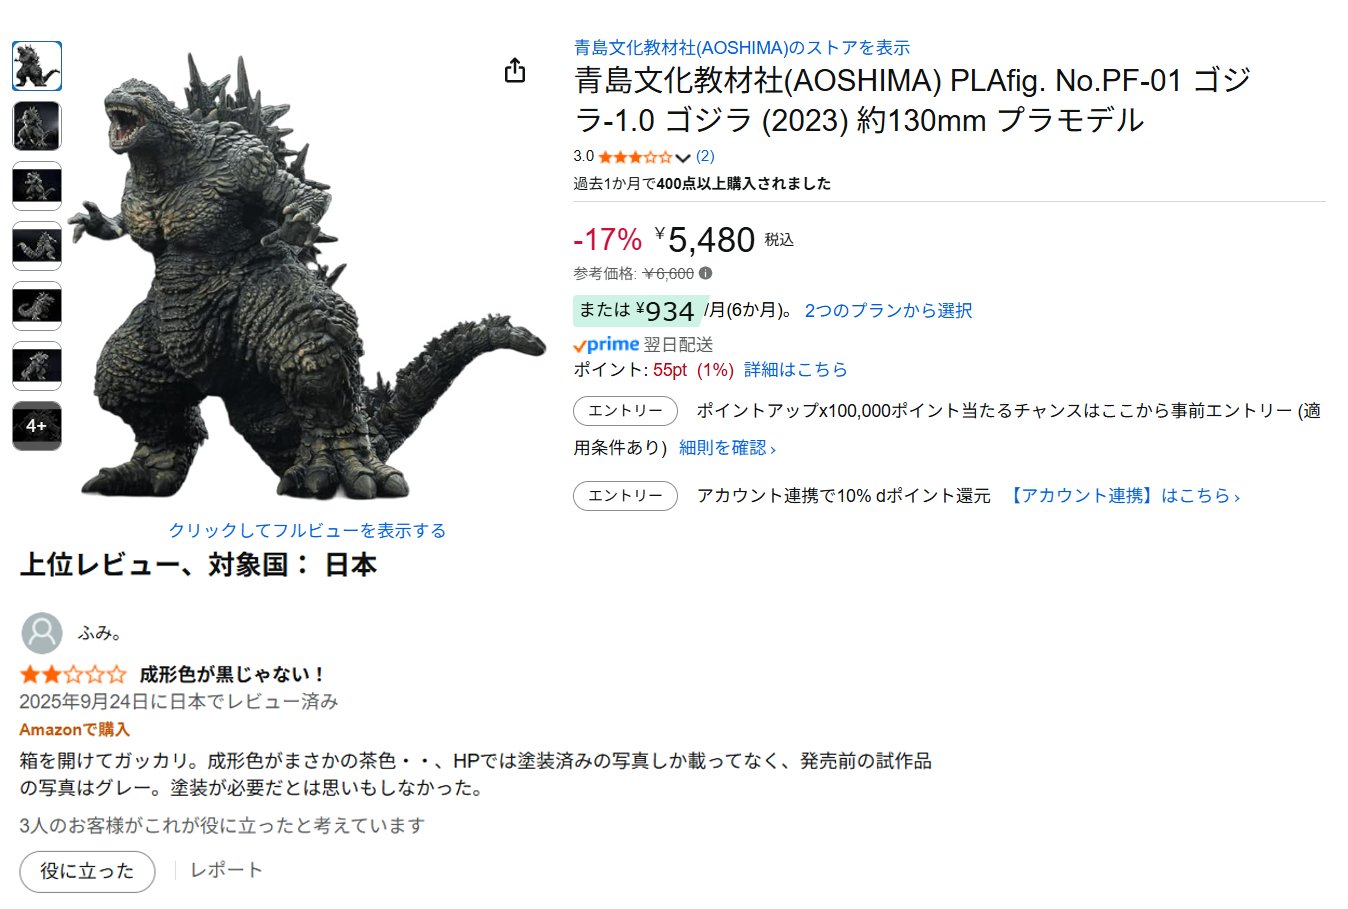
Task: Expand the rating breakdown chevron
Action: 683,158
